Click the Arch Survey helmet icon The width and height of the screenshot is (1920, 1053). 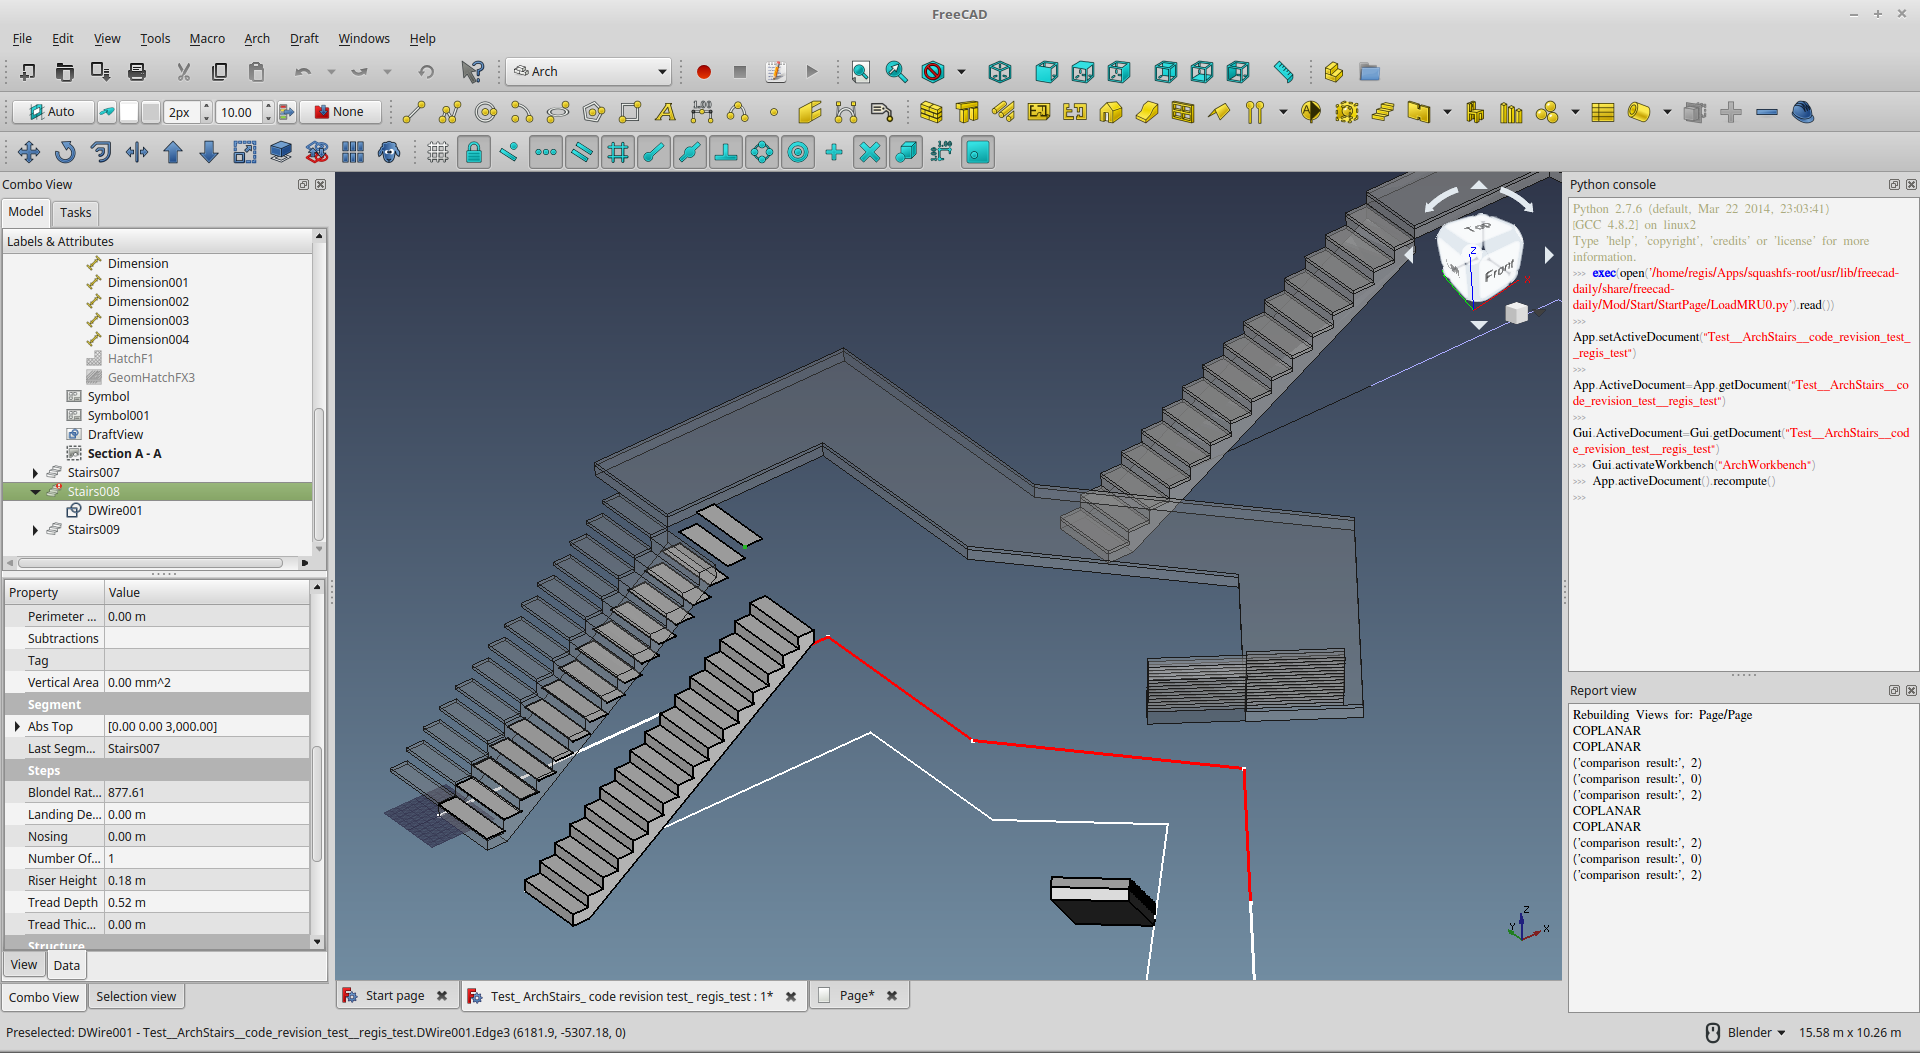click(1803, 112)
